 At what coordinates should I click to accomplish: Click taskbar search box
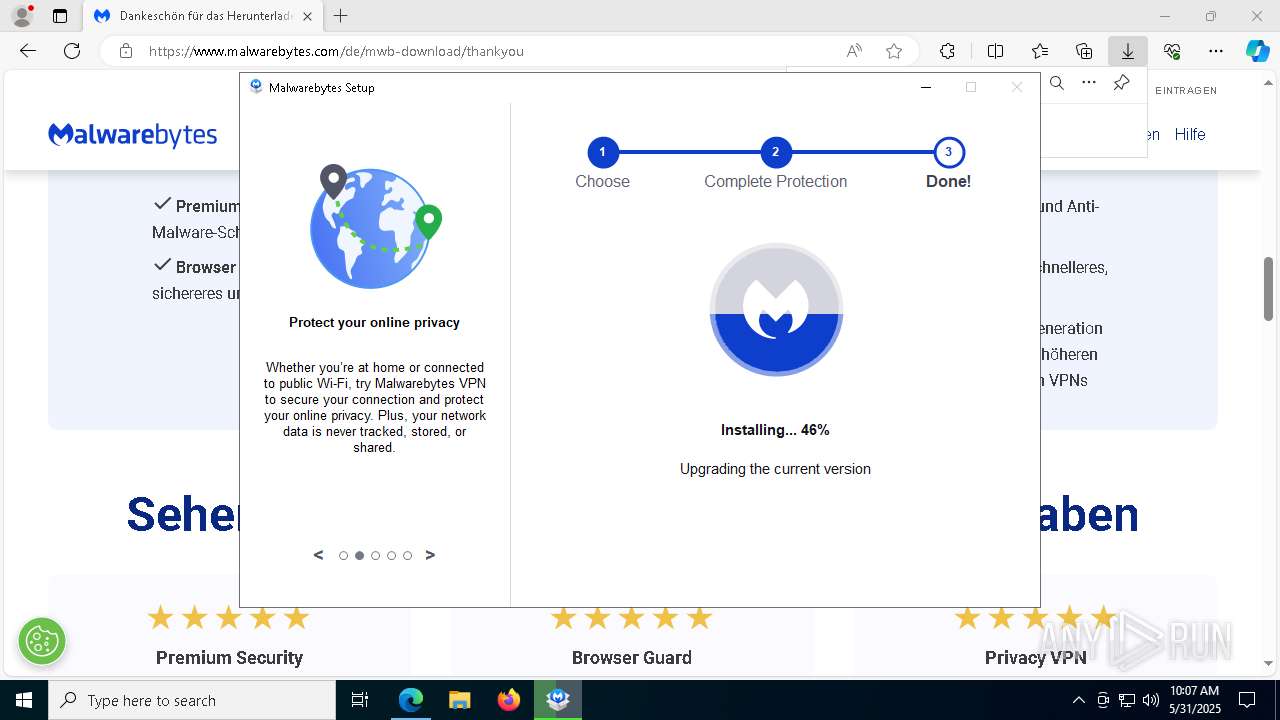[x=192, y=700]
